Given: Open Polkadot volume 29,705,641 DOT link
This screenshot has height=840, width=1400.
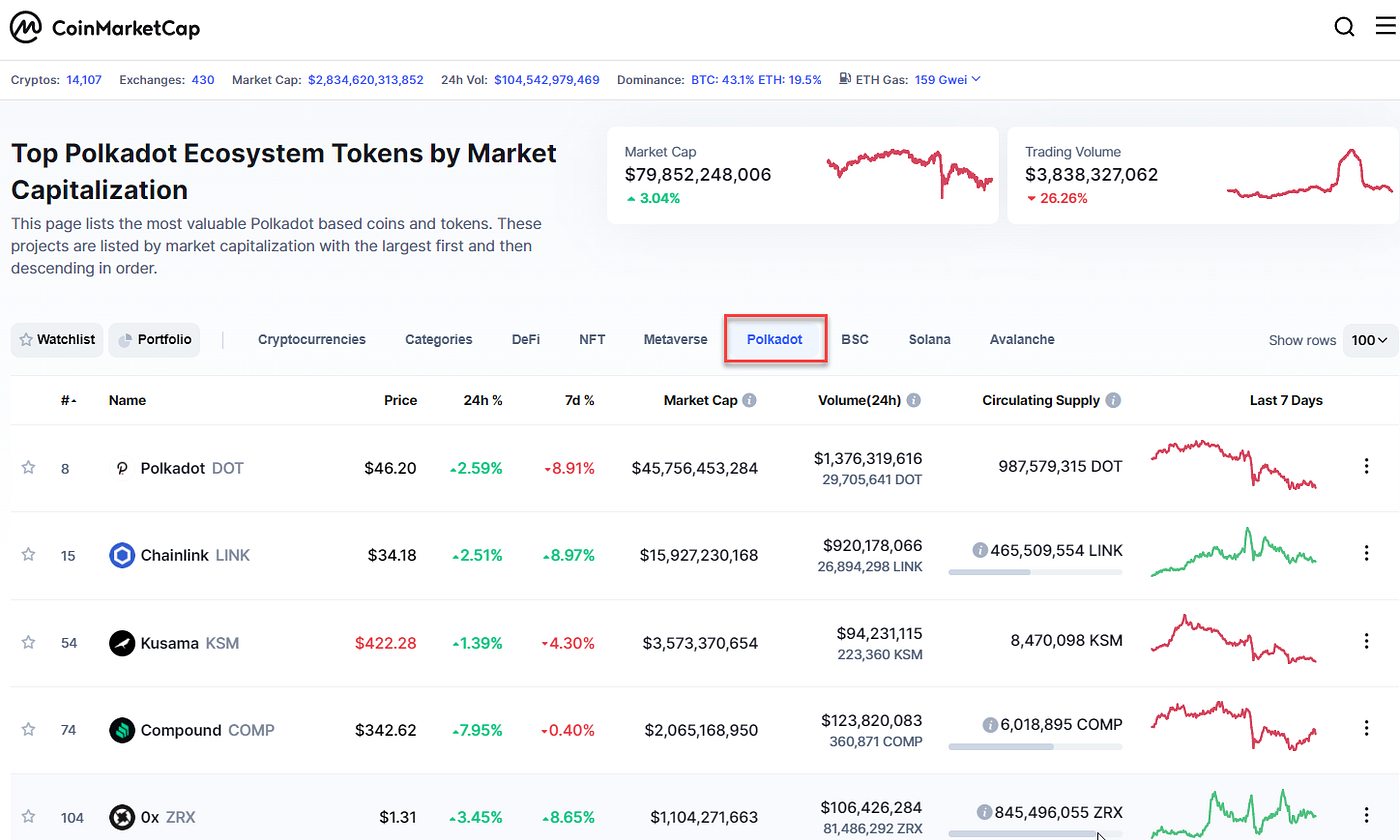Looking at the screenshot, I should pyautogui.click(x=872, y=480).
